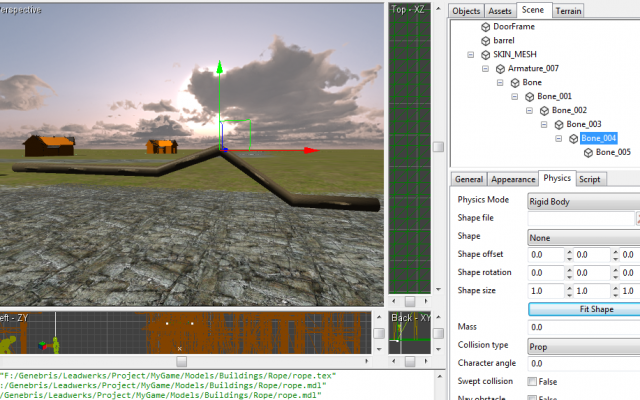Switch to the Assets tab
Image resolution: width=640 pixels, height=400 pixels.
point(500,10)
